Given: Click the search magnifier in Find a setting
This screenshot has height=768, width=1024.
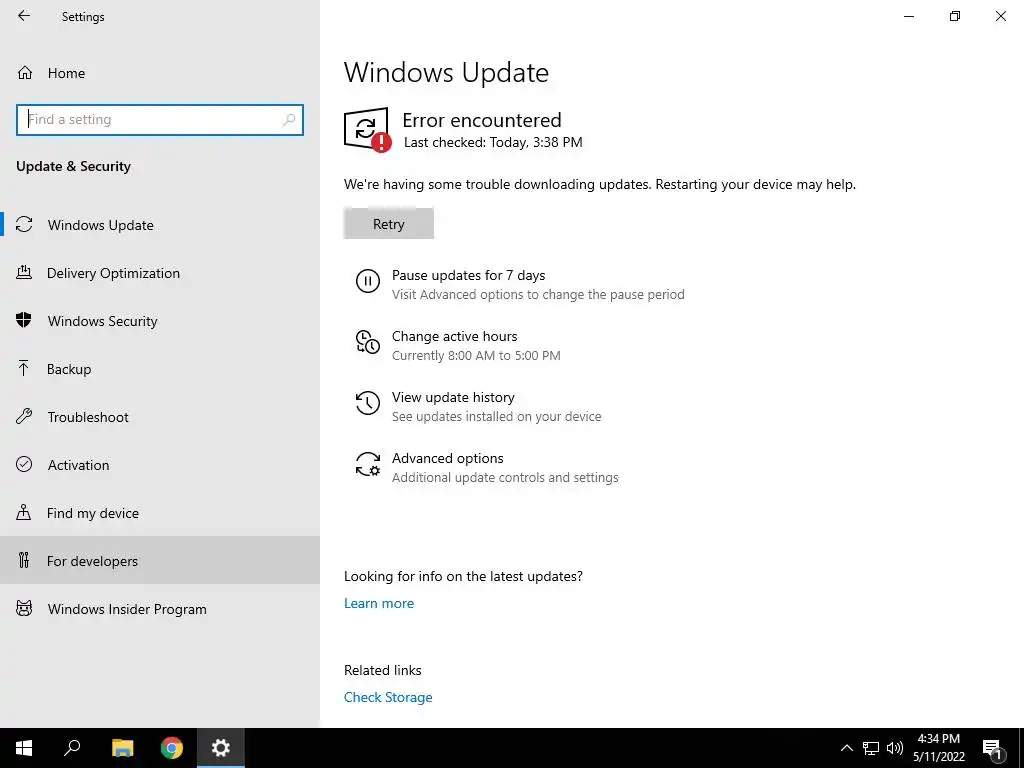Looking at the screenshot, I should click(289, 120).
